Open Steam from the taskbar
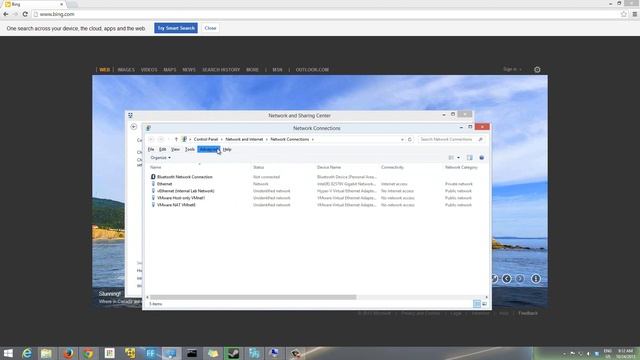The image size is (640, 360). tap(233, 353)
